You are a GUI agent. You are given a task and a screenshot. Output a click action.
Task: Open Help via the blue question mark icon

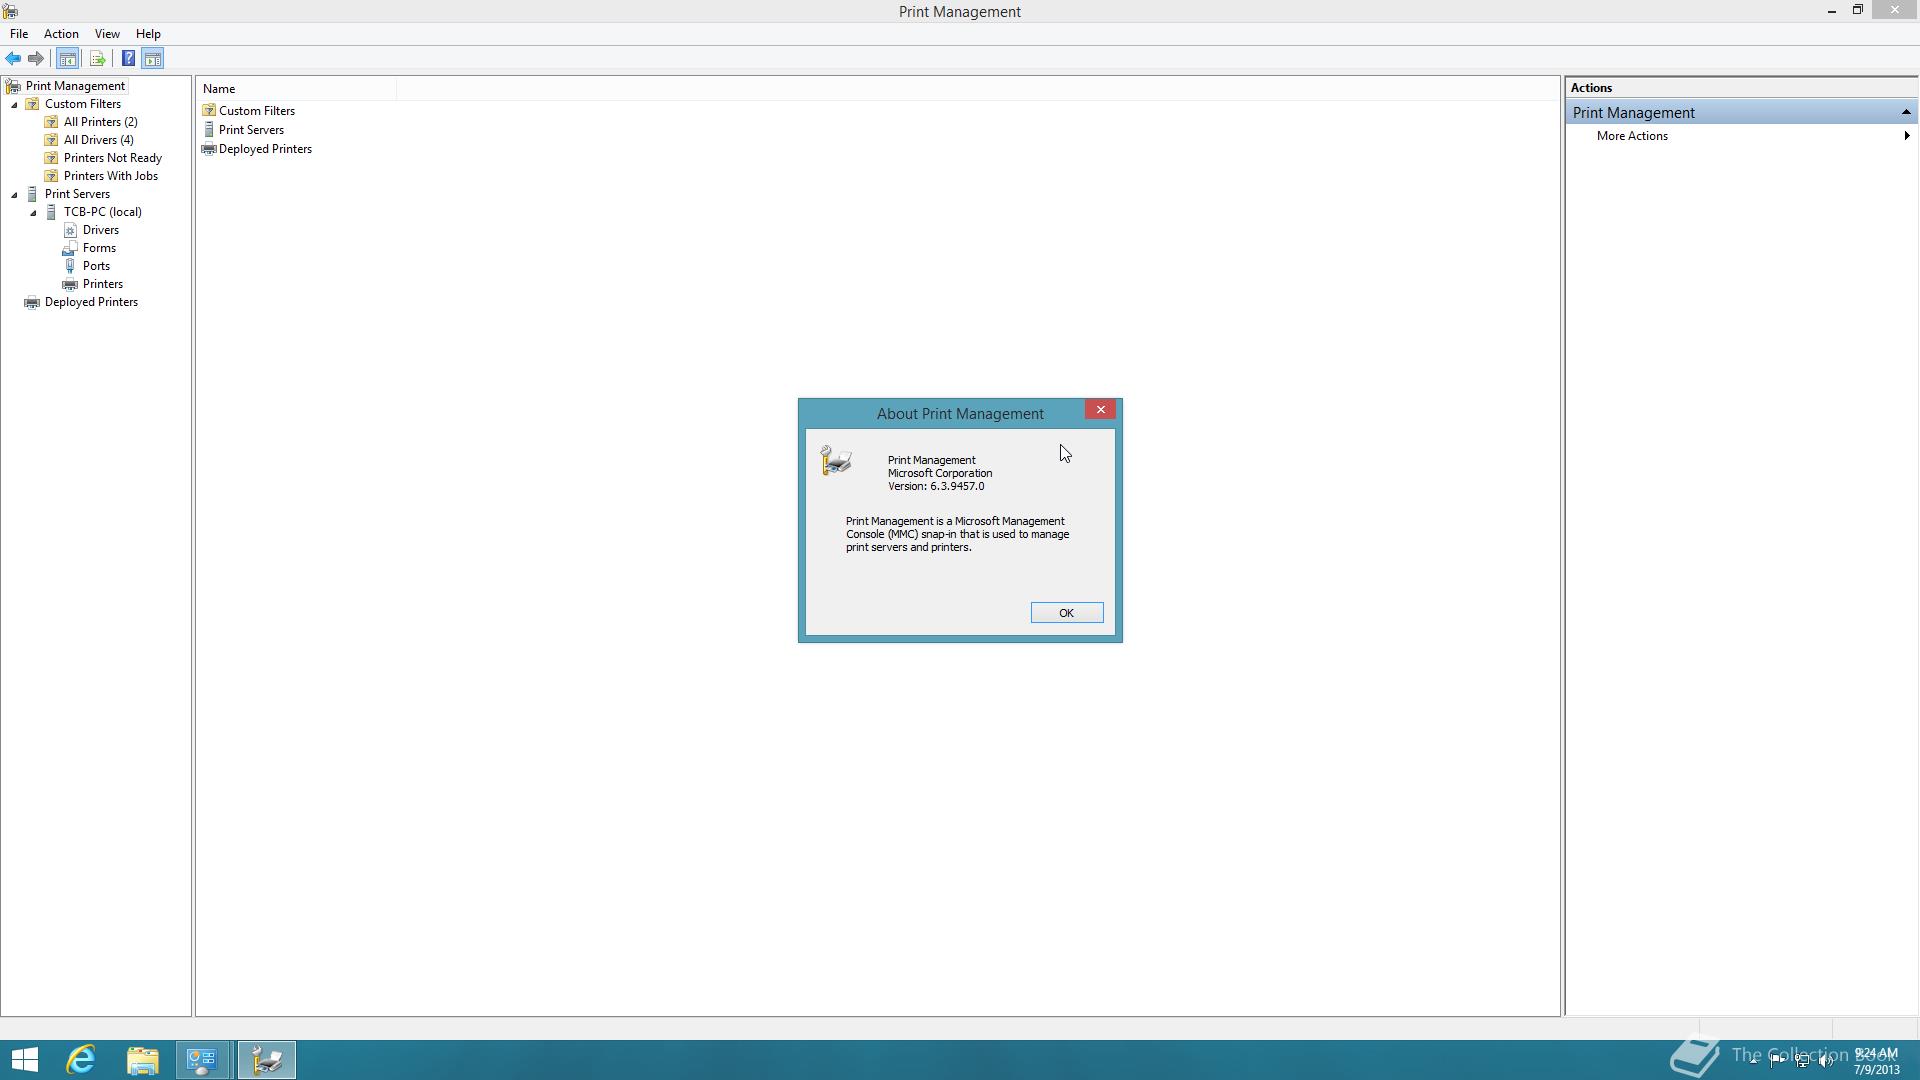128,59
